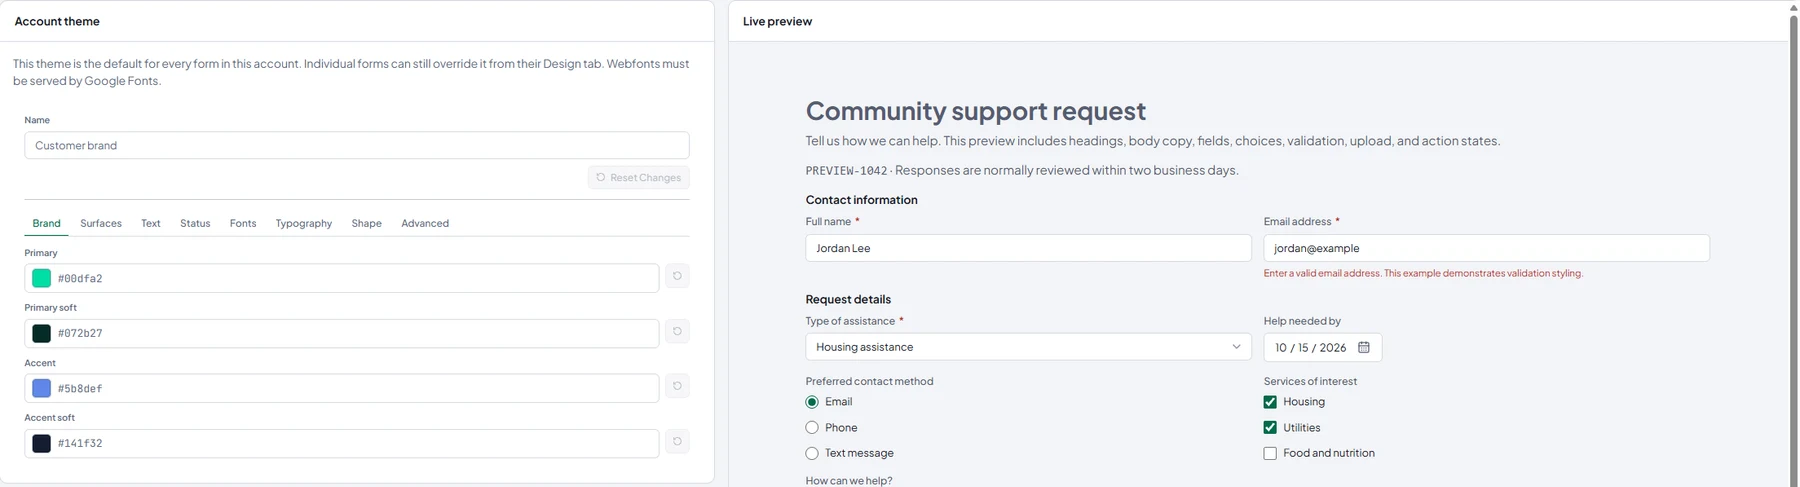The height and width of the screenshot is (487, 1800).
Task: Check the Food and nutrition checkbox
Action: pyautogui.click(x=1270, y=454)
